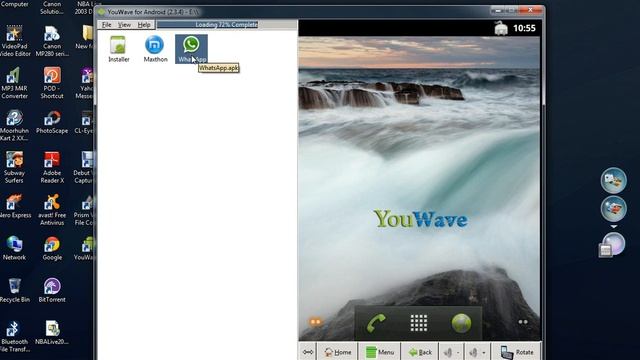
Task: Click the emulator Menu button
Action: (x=380, y=352)
